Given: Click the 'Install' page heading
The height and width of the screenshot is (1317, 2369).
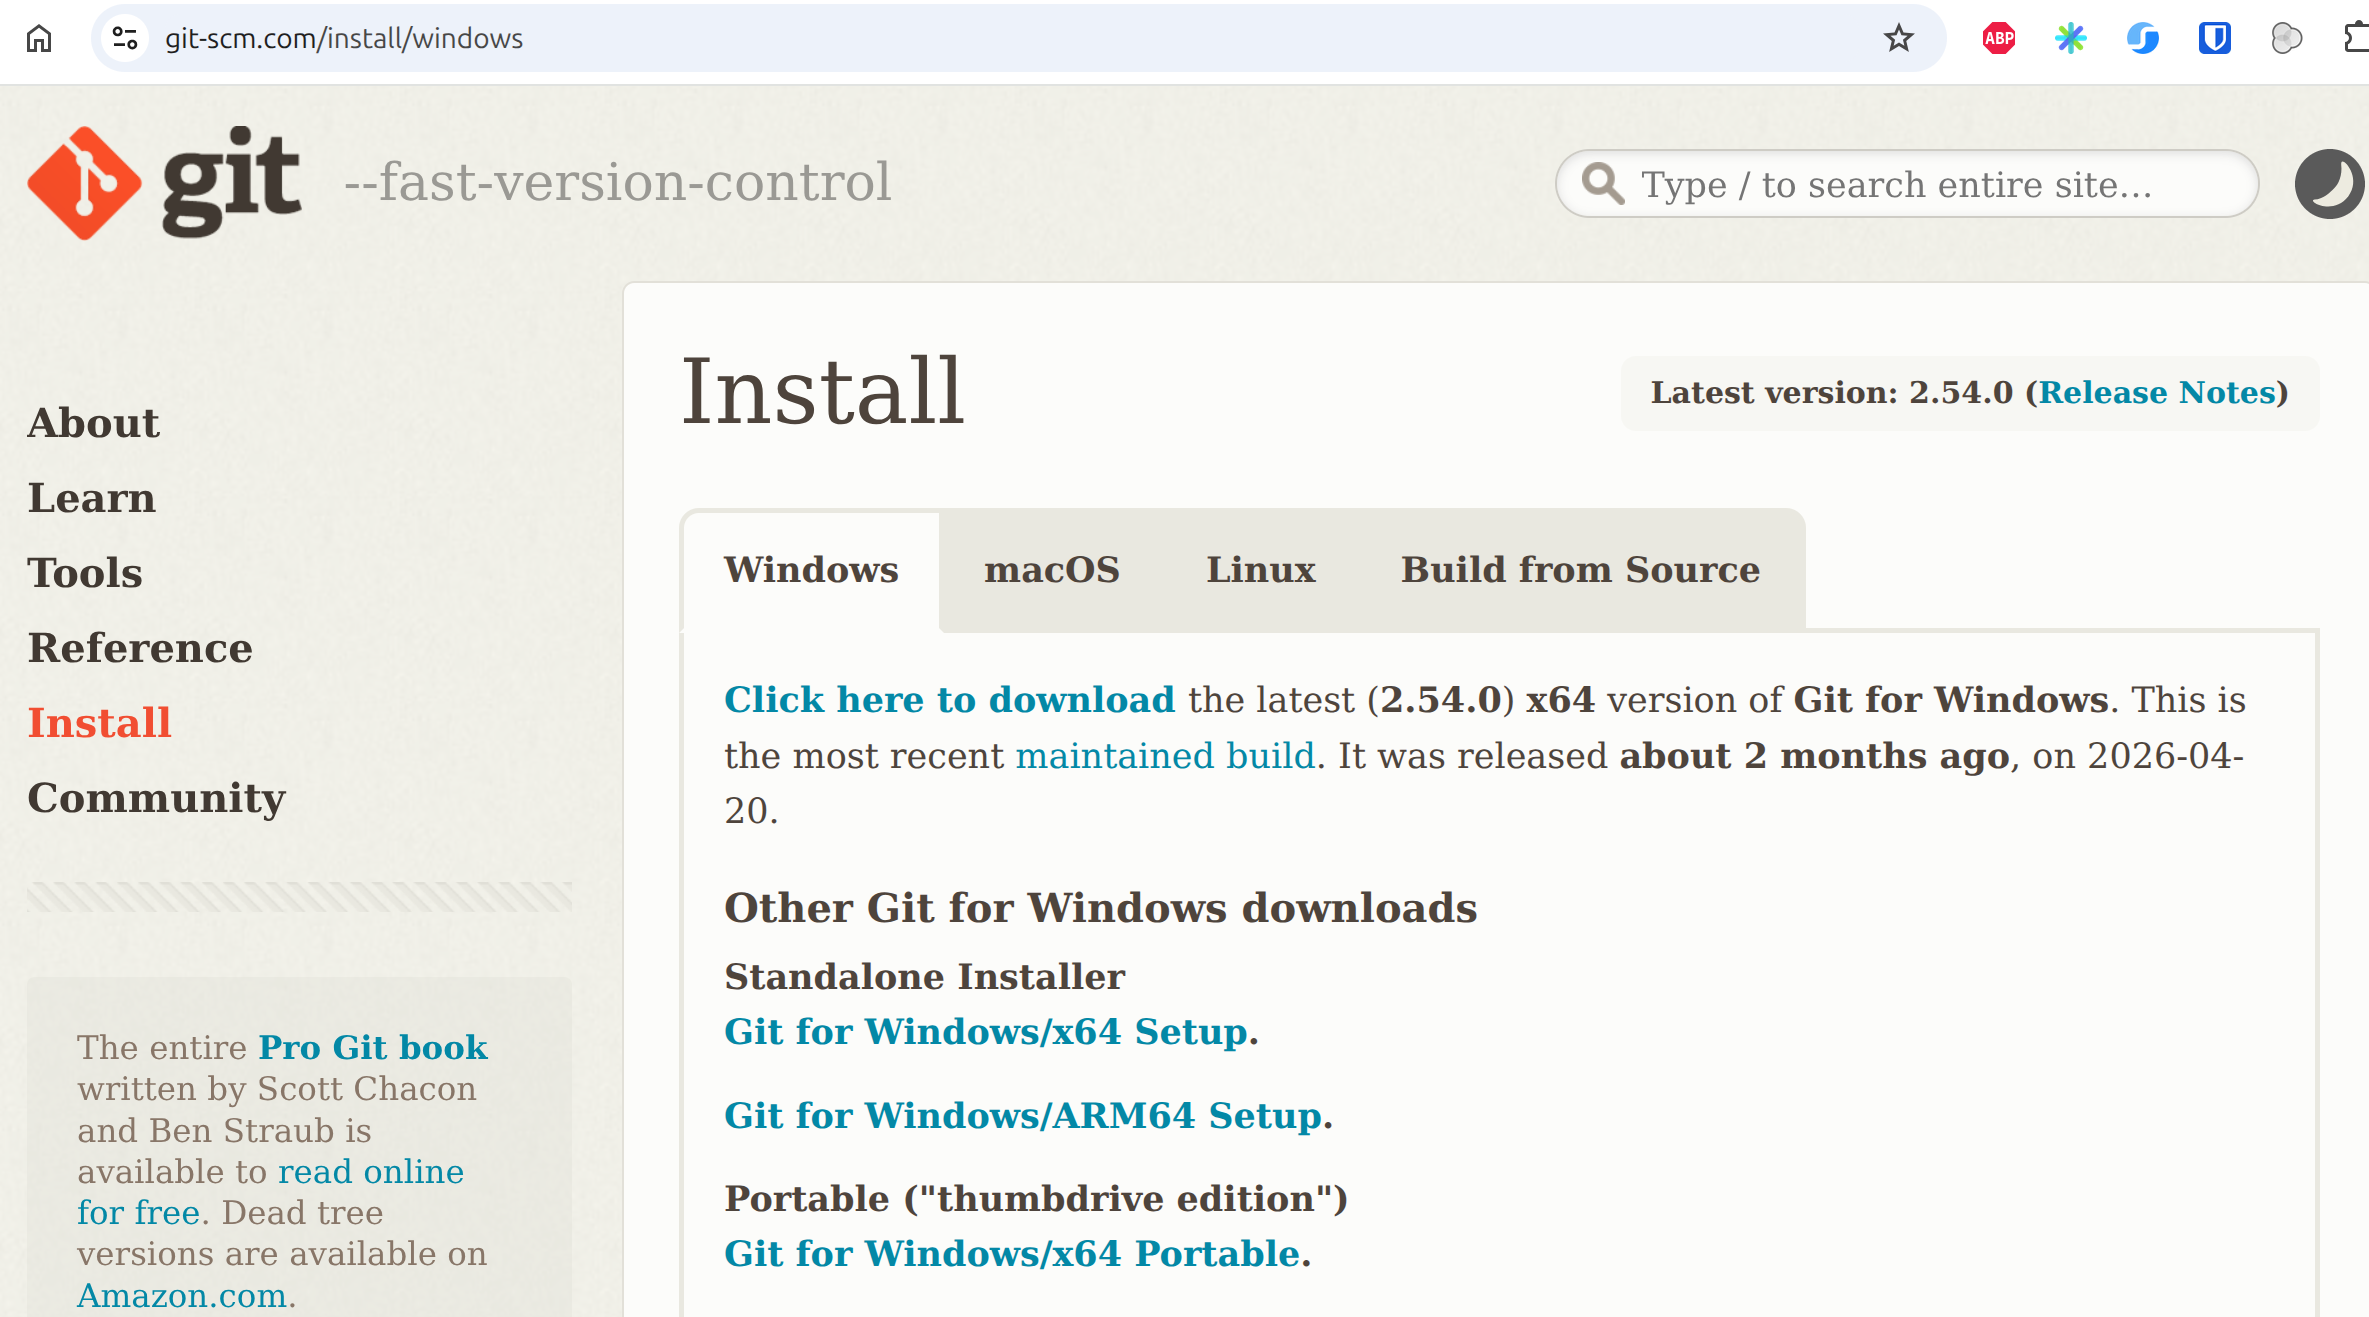Looking at the screenshot, I should click(x=822, y=391).
